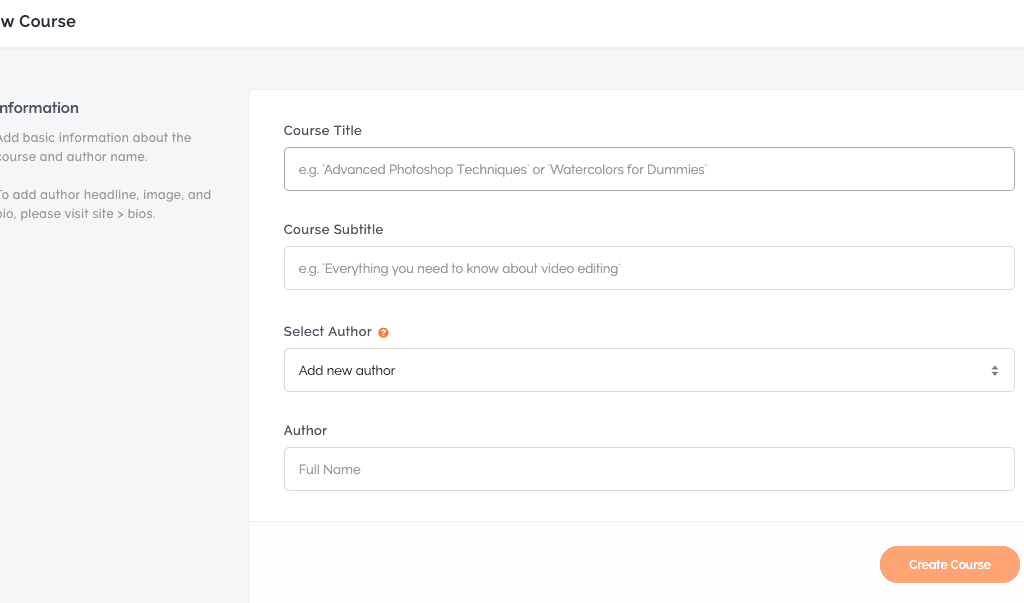This screenshot has height=603, width=1024.
Task: Click the Author Full Name field
Action: (x=649, y=469)
